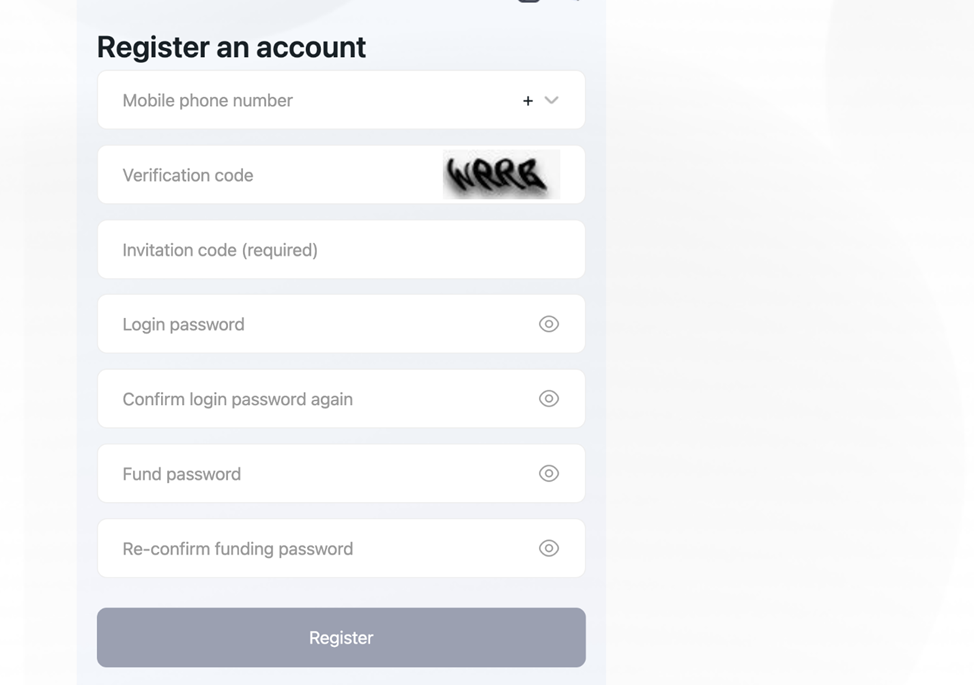Click the 'Fund password' placeholder label
This screenshot has height=685, width=974.
click(x=181, y=474)
